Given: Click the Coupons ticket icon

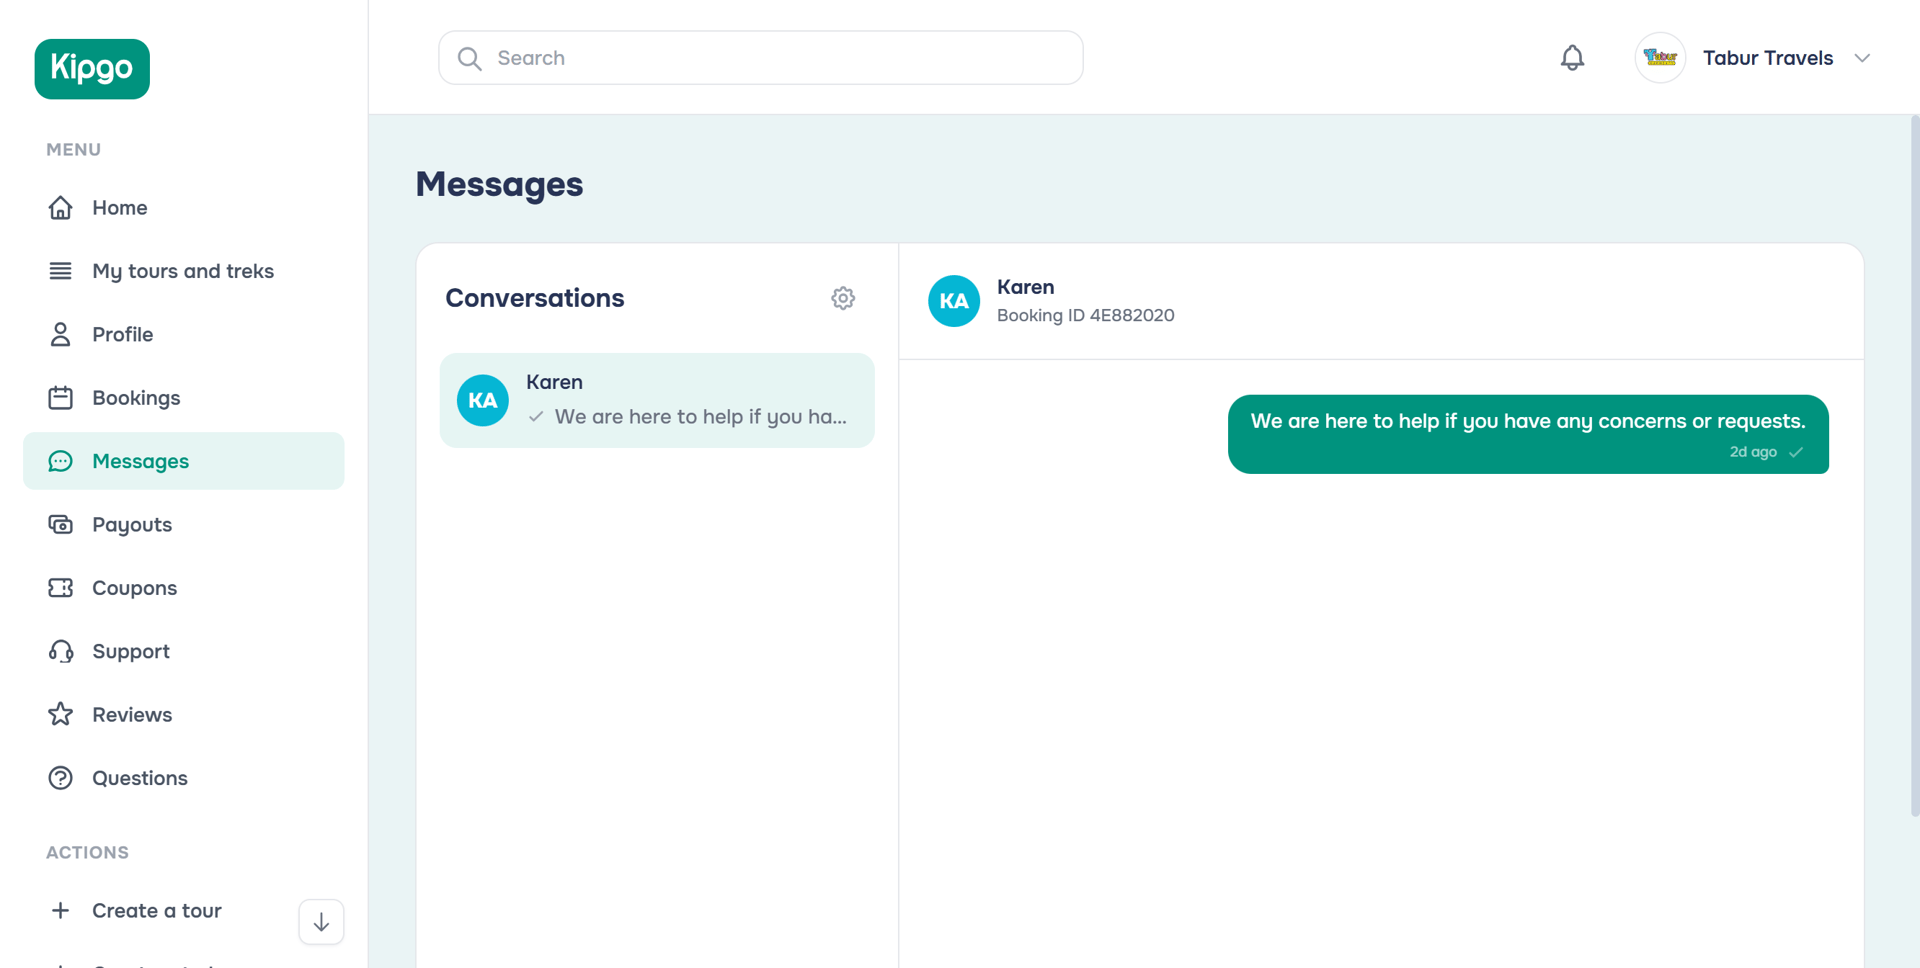Looking at the screenshot, I should point(61,588).
